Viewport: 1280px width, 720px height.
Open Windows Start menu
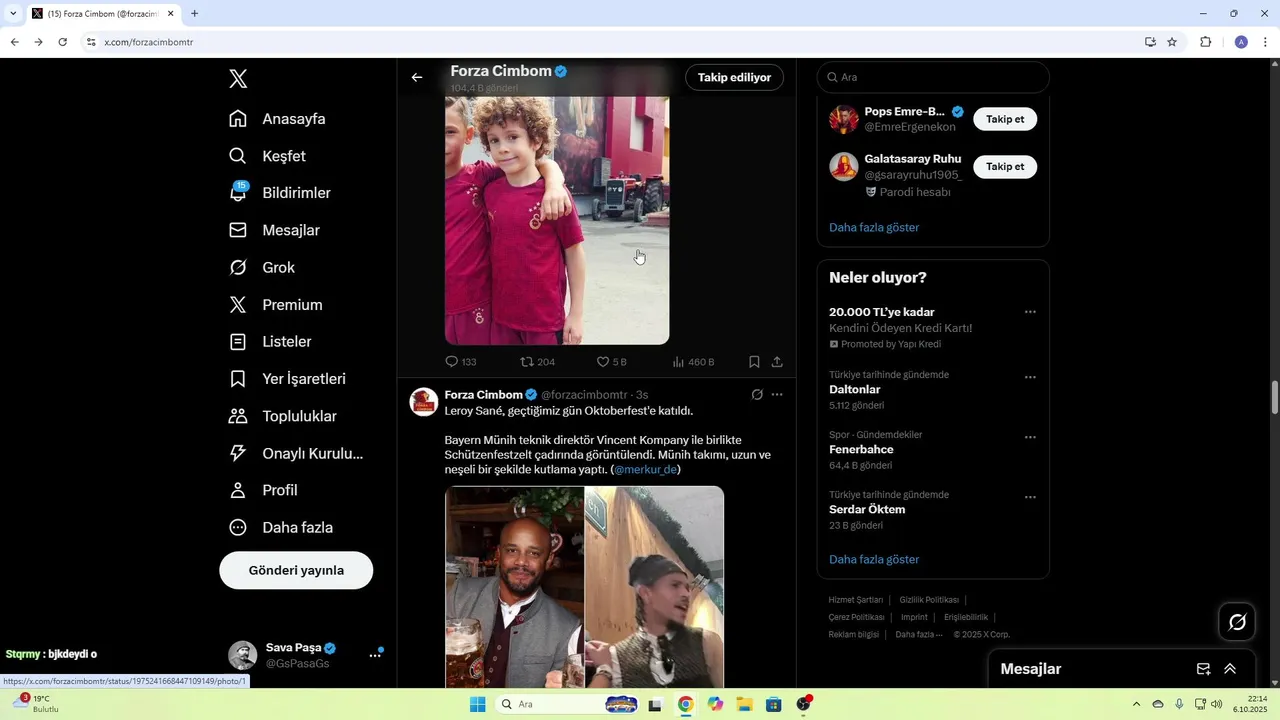[478, 704]
